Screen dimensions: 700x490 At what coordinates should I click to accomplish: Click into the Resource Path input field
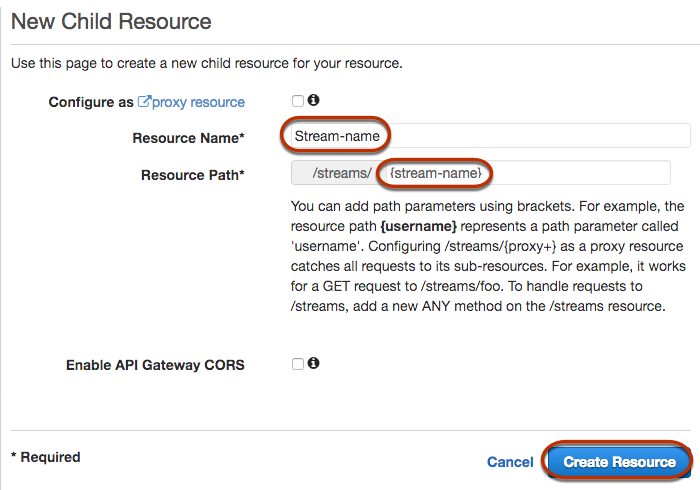pos(560,174)
